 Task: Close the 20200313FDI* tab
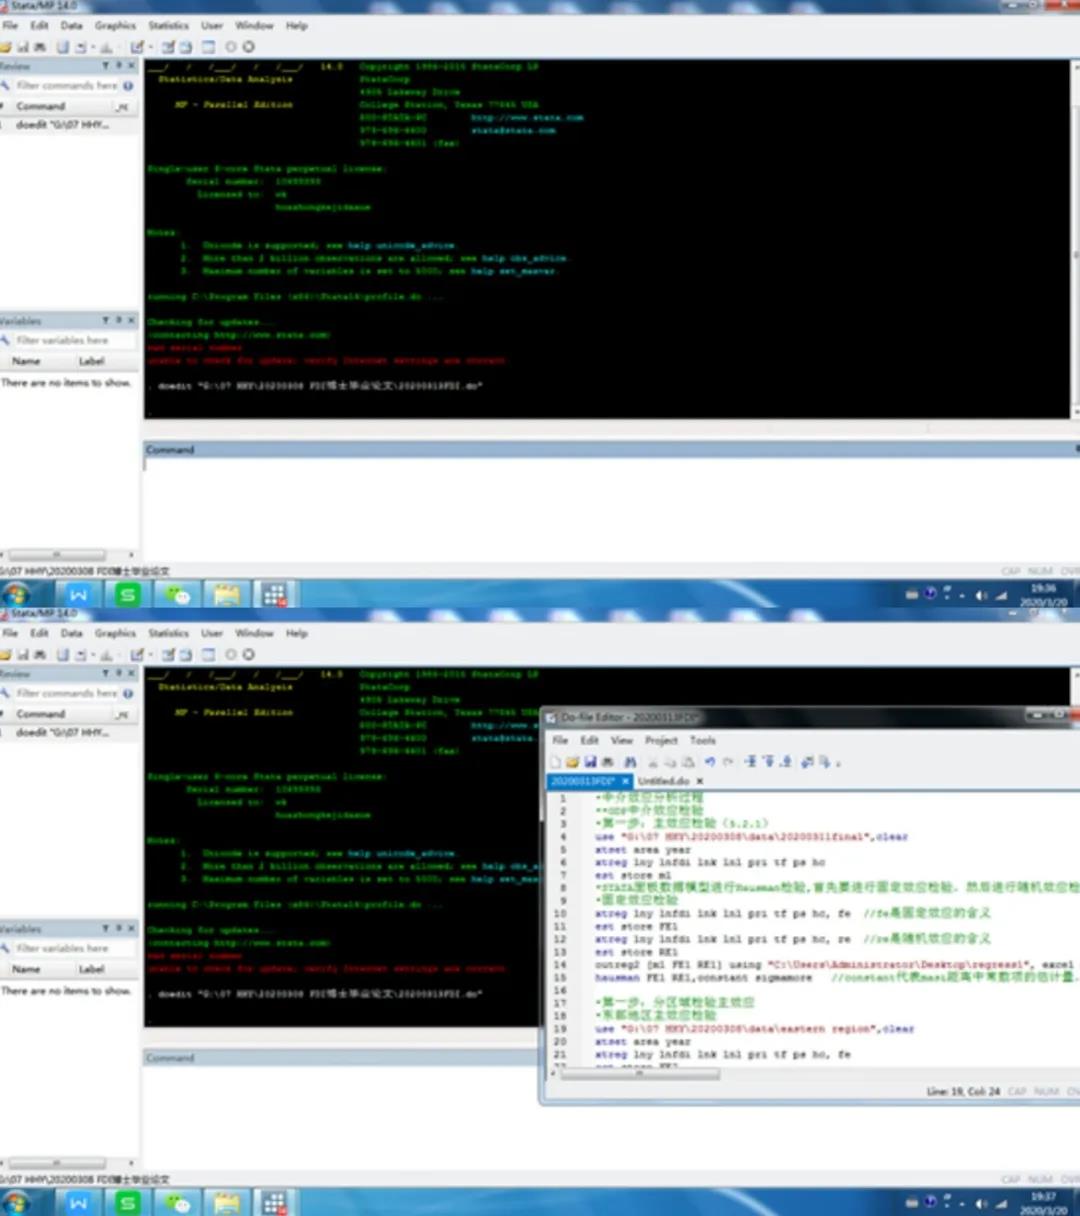point(625,781)
